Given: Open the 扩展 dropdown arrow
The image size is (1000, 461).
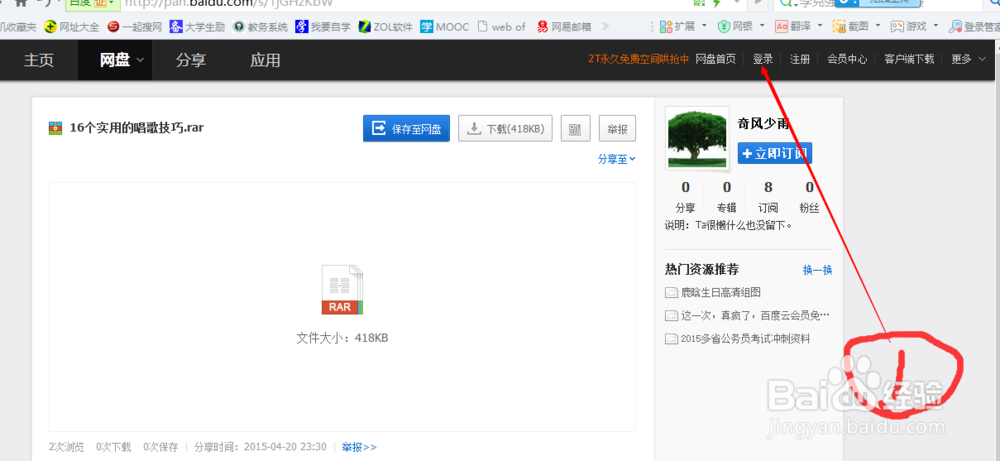Looking at the screenshot, I should tap(704, 26).
